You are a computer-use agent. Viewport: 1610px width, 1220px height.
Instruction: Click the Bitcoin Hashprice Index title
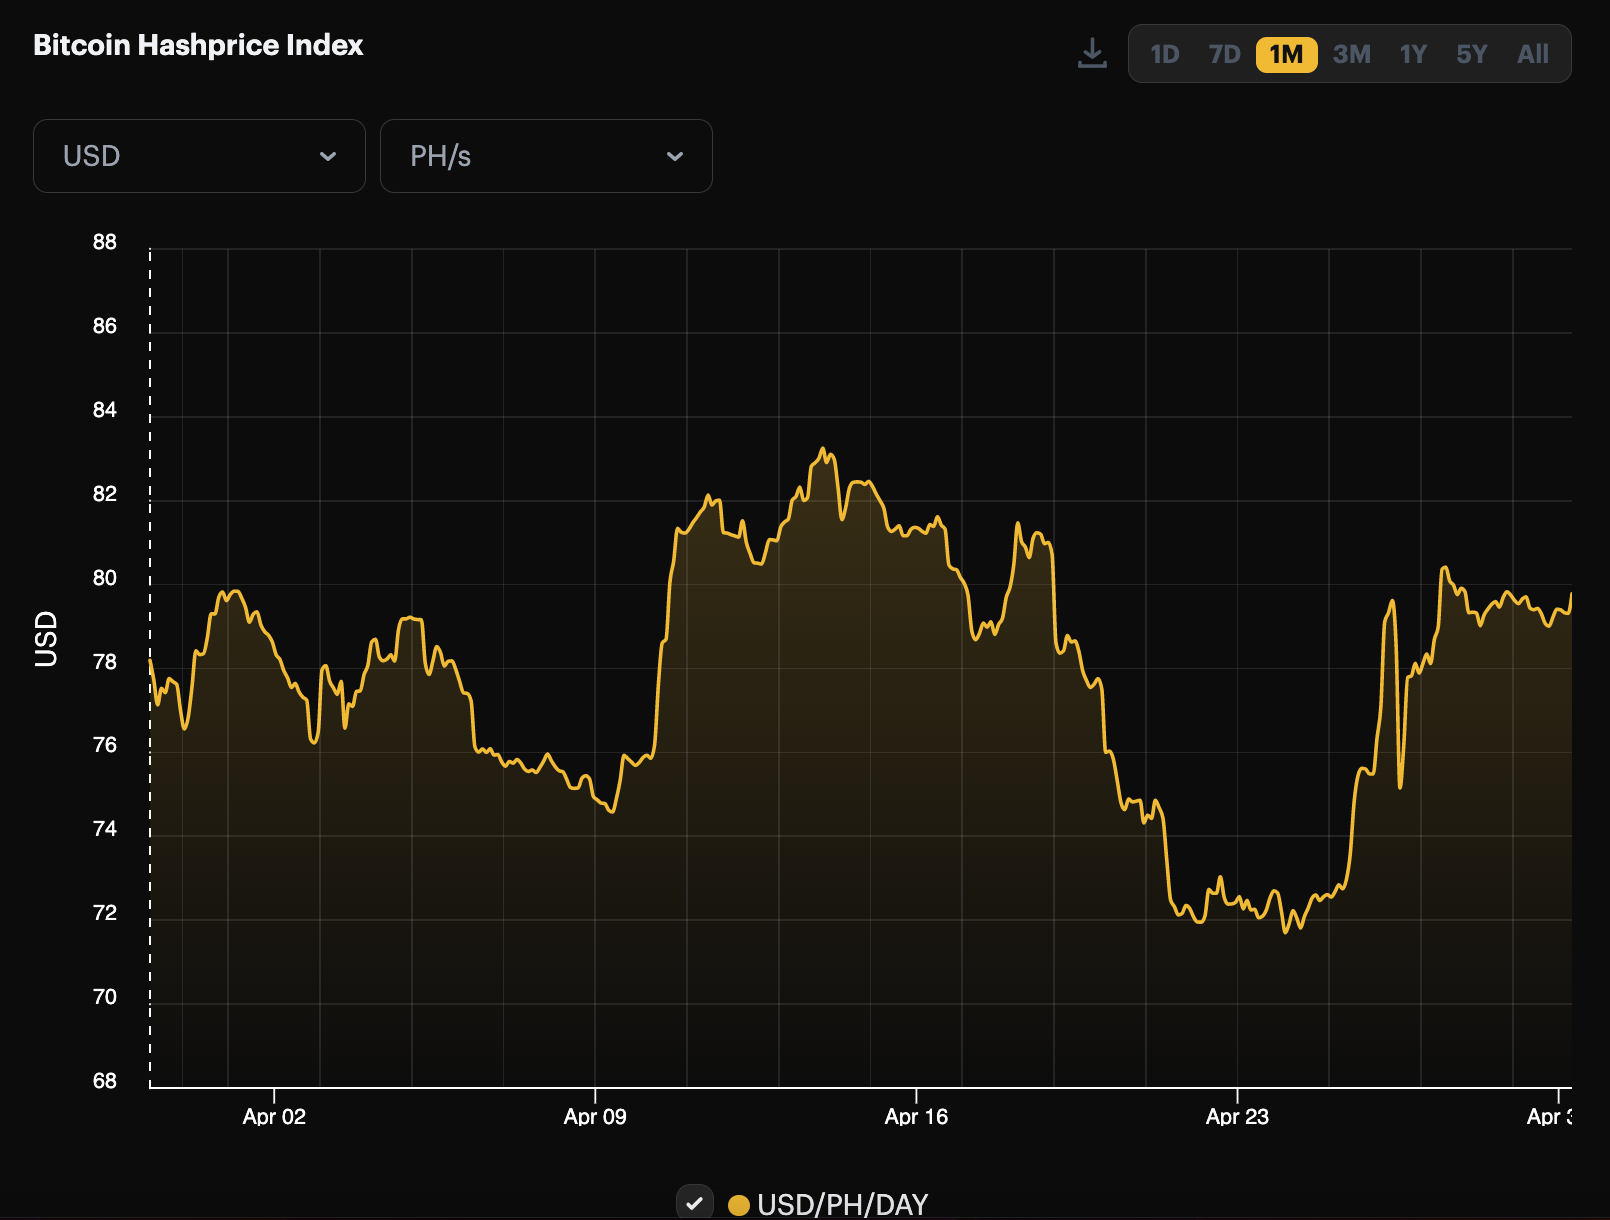pyautogui.click(x=198, y=45)
